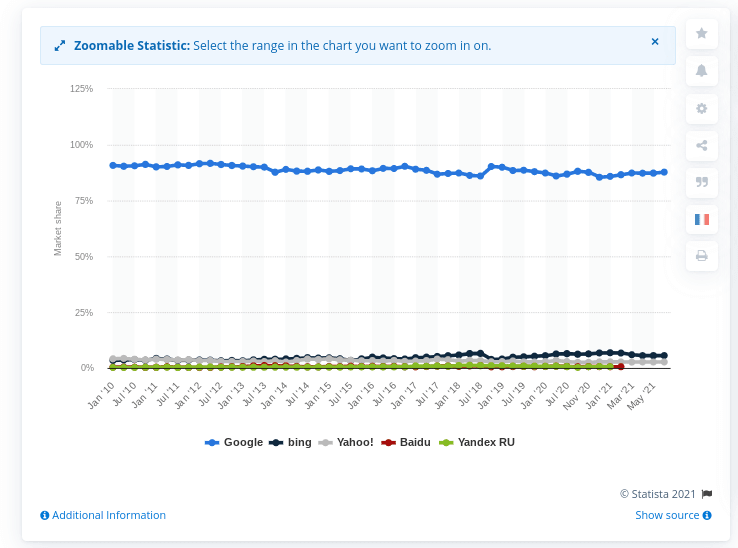This screenshot has height=548, width=738.
Task: Close the Zoomable Statistic banner
Action: pos(655,42)
